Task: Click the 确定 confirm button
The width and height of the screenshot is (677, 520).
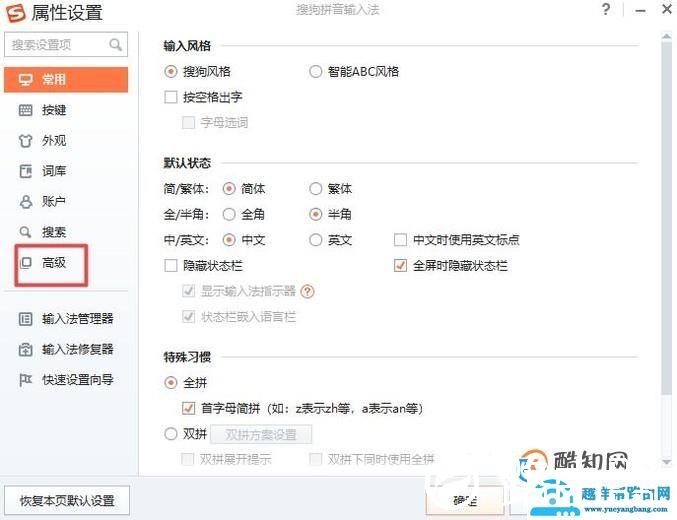Action: coord(465,500)
